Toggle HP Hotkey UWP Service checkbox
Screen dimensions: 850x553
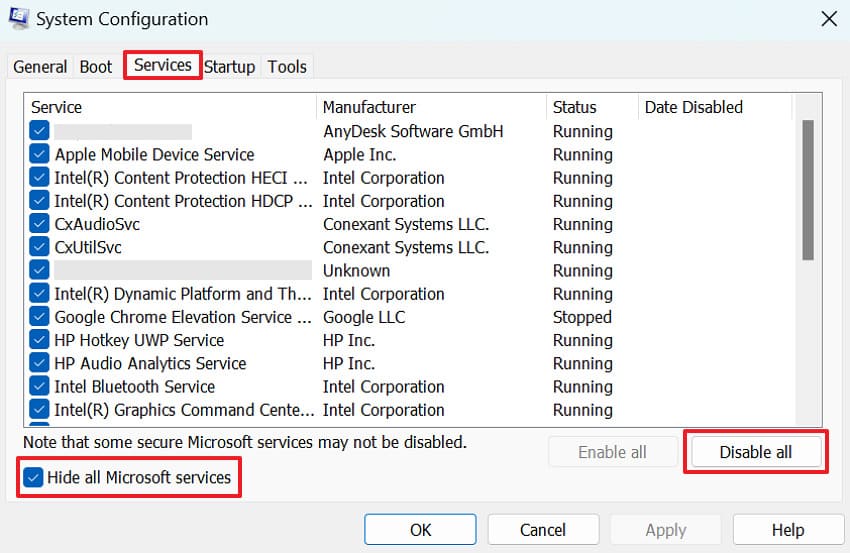pos(40,340)
